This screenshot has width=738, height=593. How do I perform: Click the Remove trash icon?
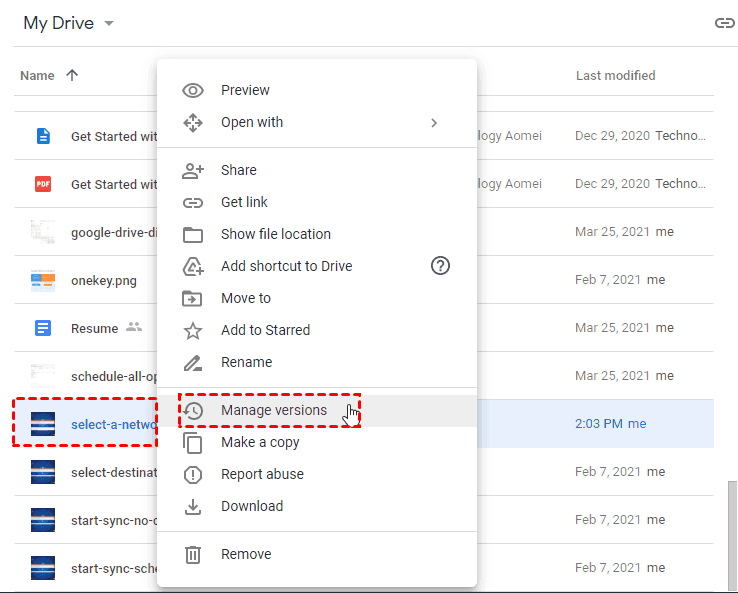(193, 554)
